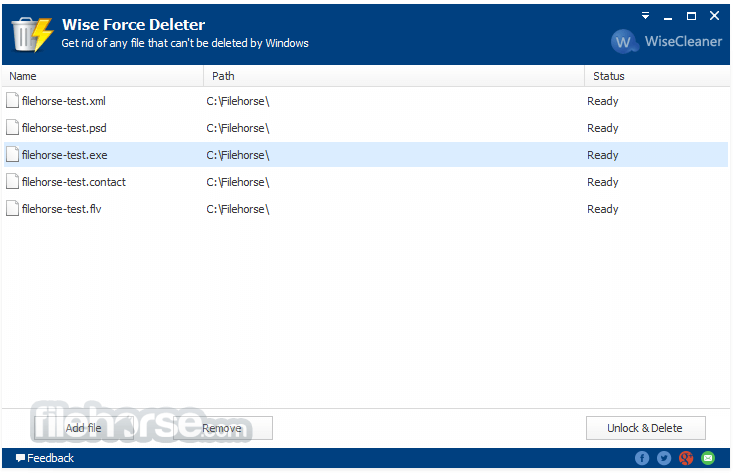Click the path cell of filehorse-test.contact
This screenshot has width=735, height=473.
coord(238,182)
